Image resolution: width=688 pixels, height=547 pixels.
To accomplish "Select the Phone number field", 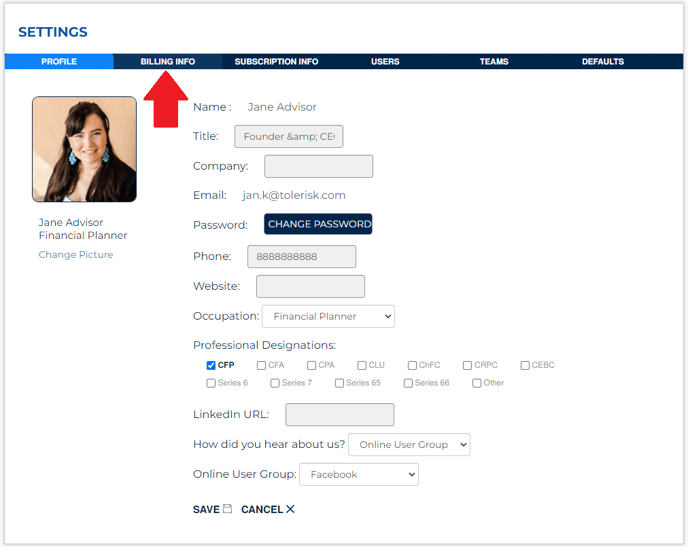I will click(301, 256).
